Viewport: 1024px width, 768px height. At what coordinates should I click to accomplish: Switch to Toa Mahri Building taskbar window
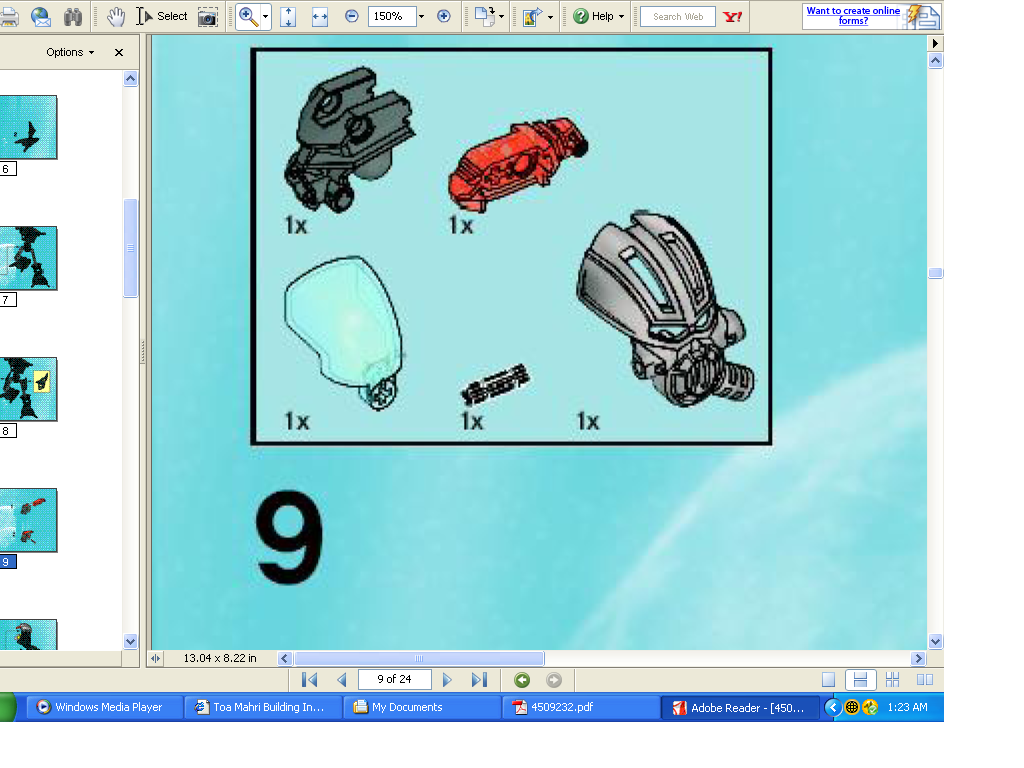[261, 707]
